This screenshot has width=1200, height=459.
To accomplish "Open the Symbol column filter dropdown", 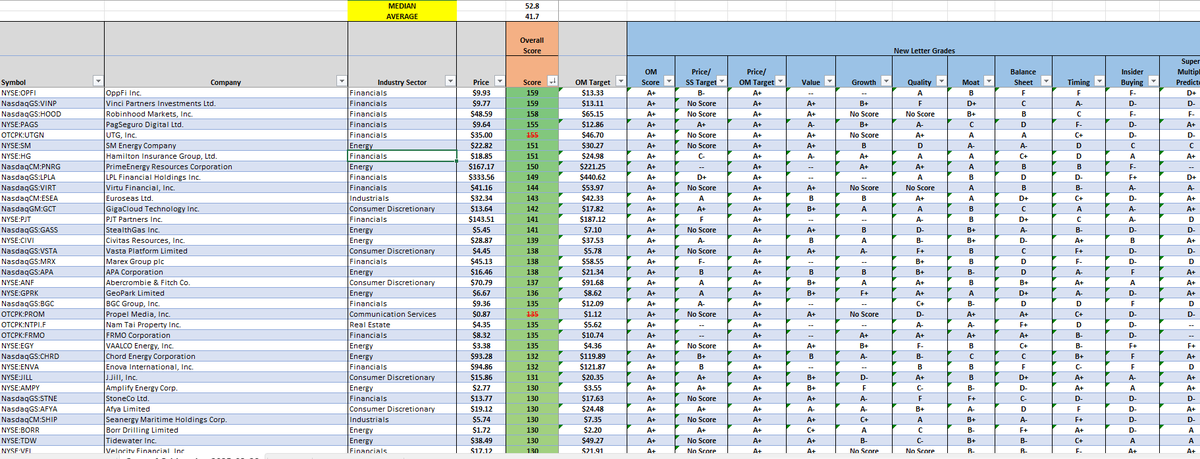I will 97,82.
